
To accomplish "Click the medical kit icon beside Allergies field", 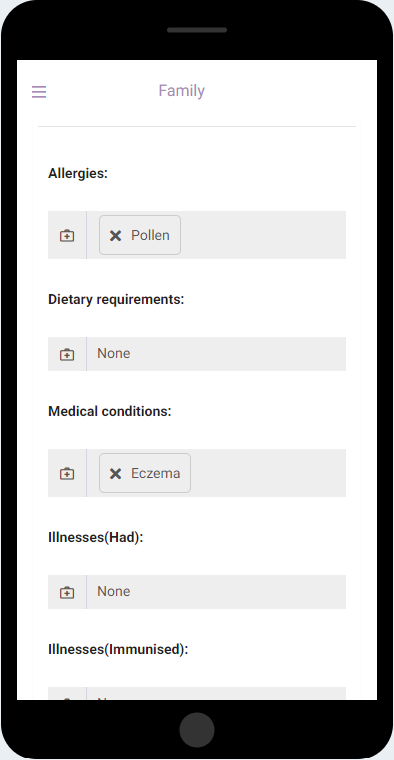I will 67,236.
